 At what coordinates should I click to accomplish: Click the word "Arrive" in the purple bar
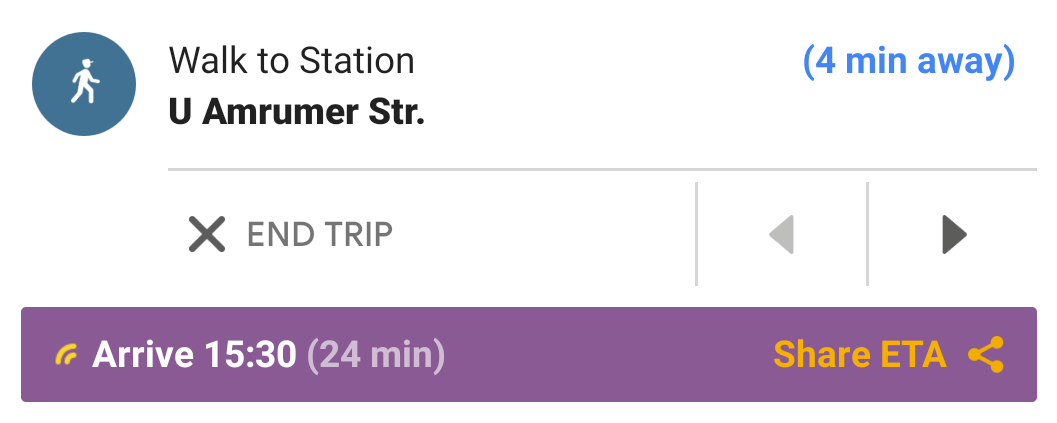[144, 355]
